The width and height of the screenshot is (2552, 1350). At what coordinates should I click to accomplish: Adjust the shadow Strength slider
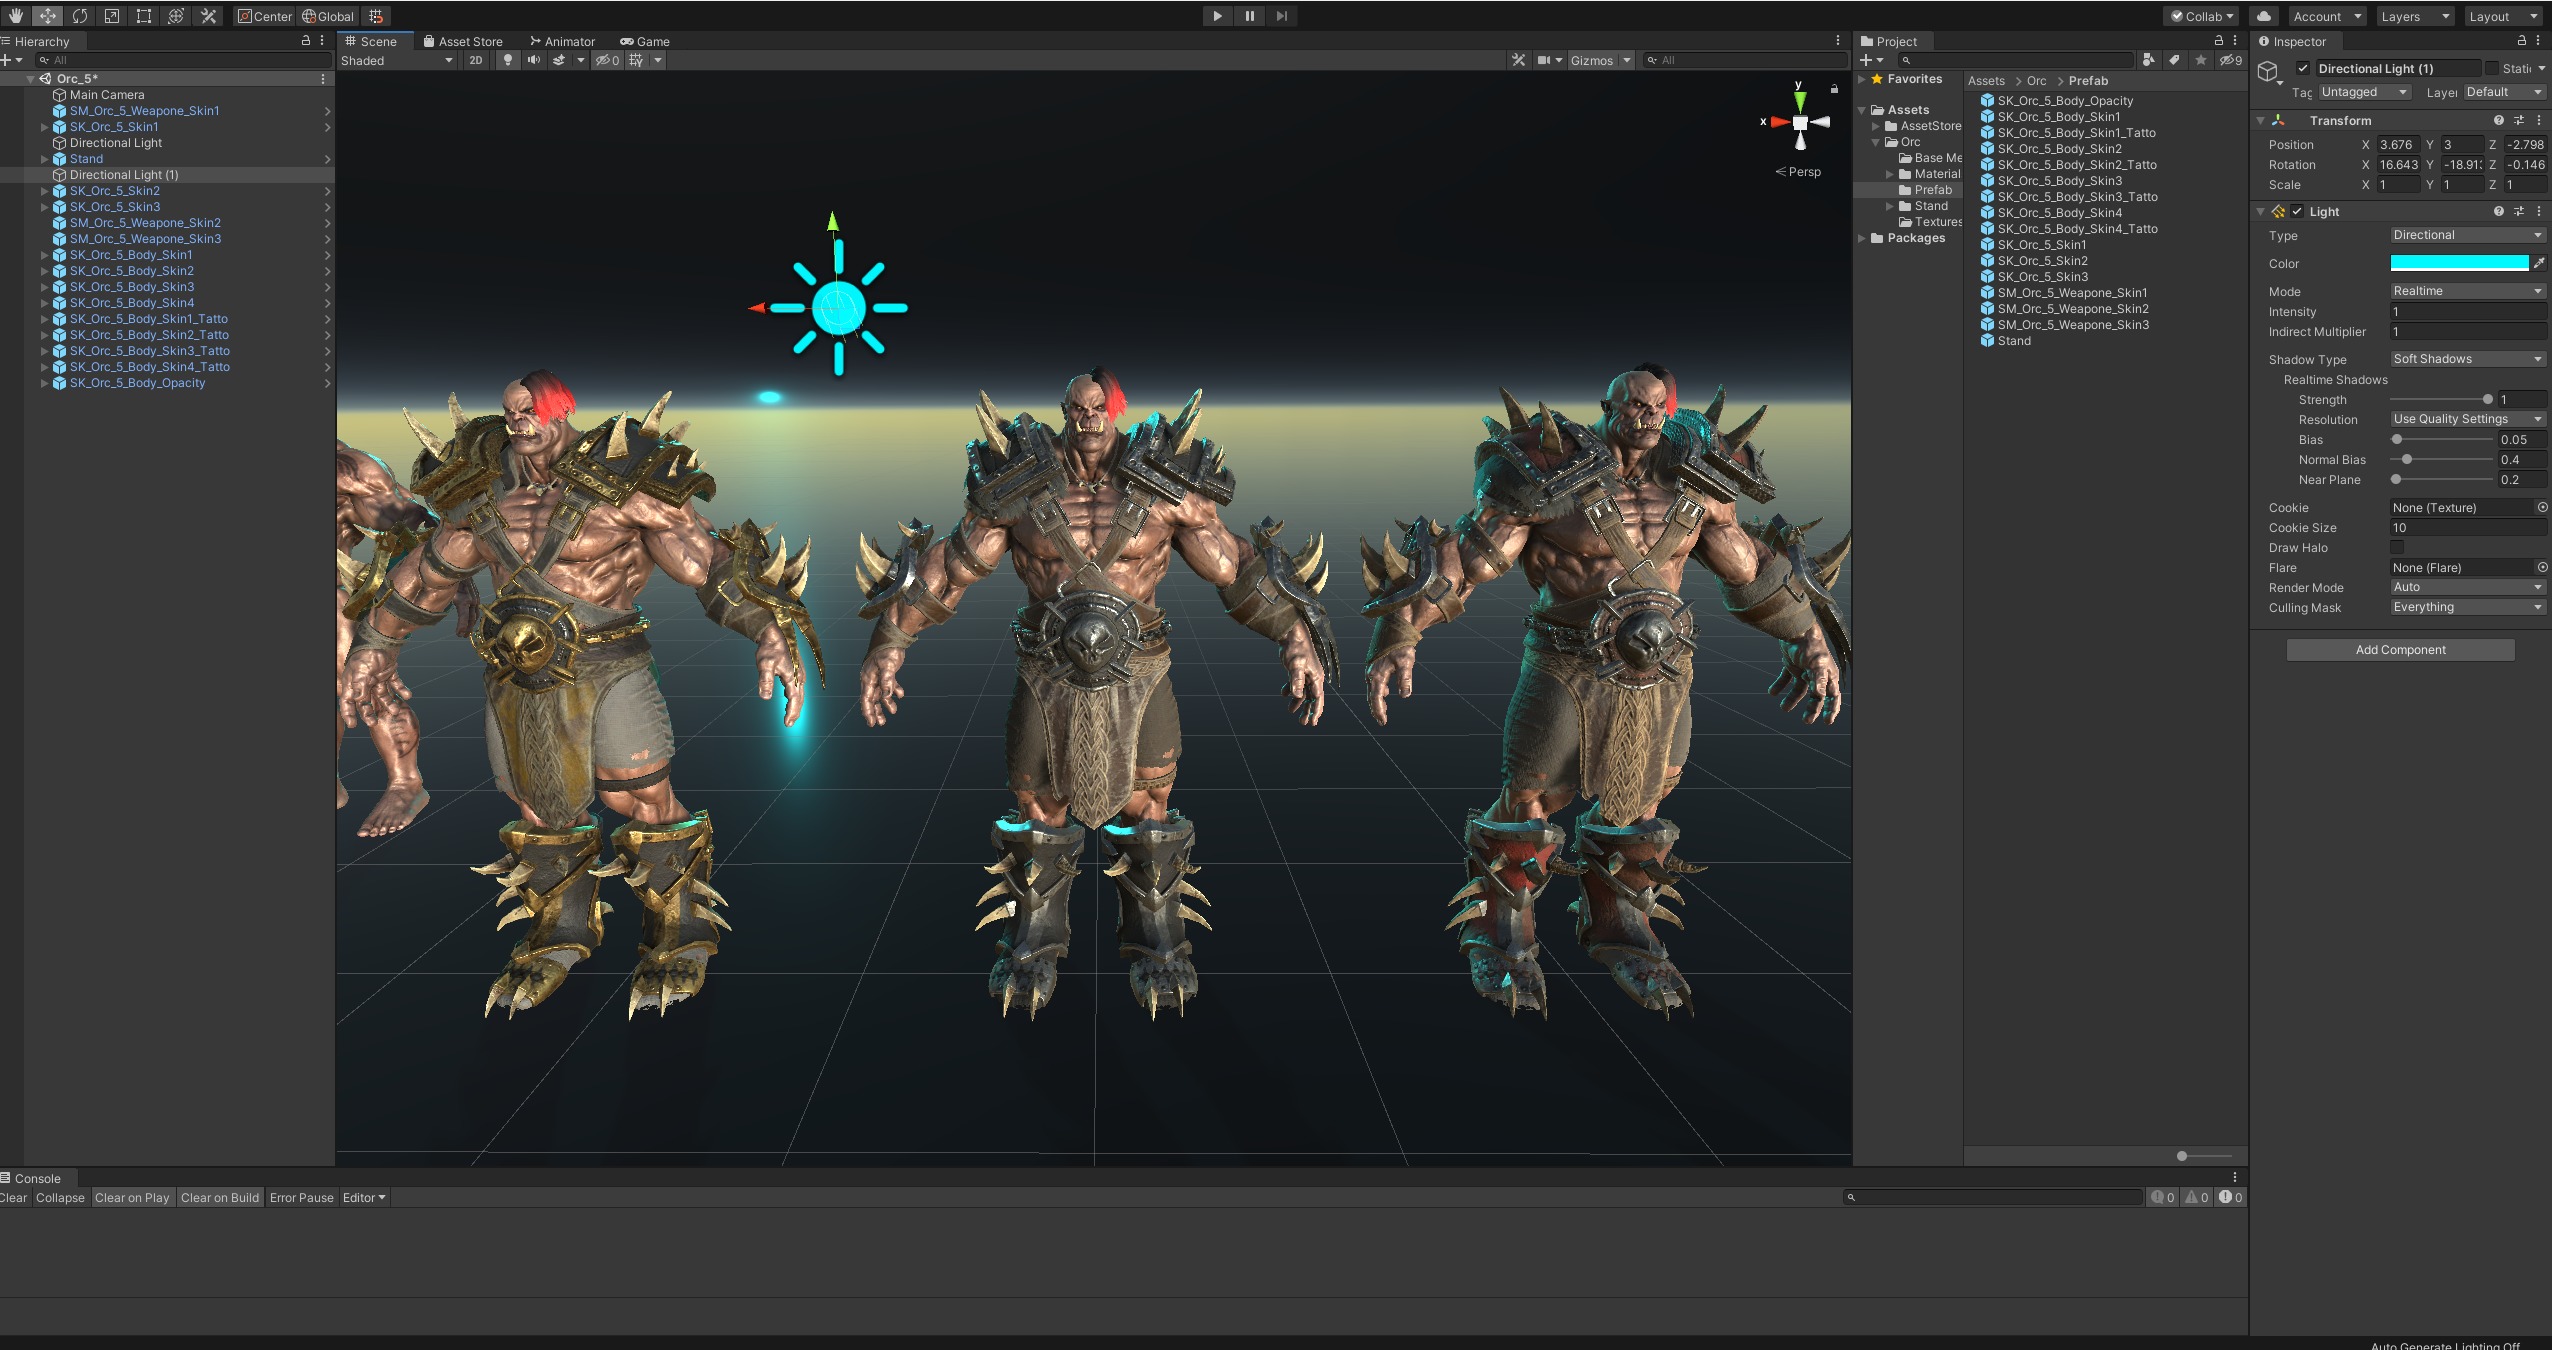tap(2441, 399)
